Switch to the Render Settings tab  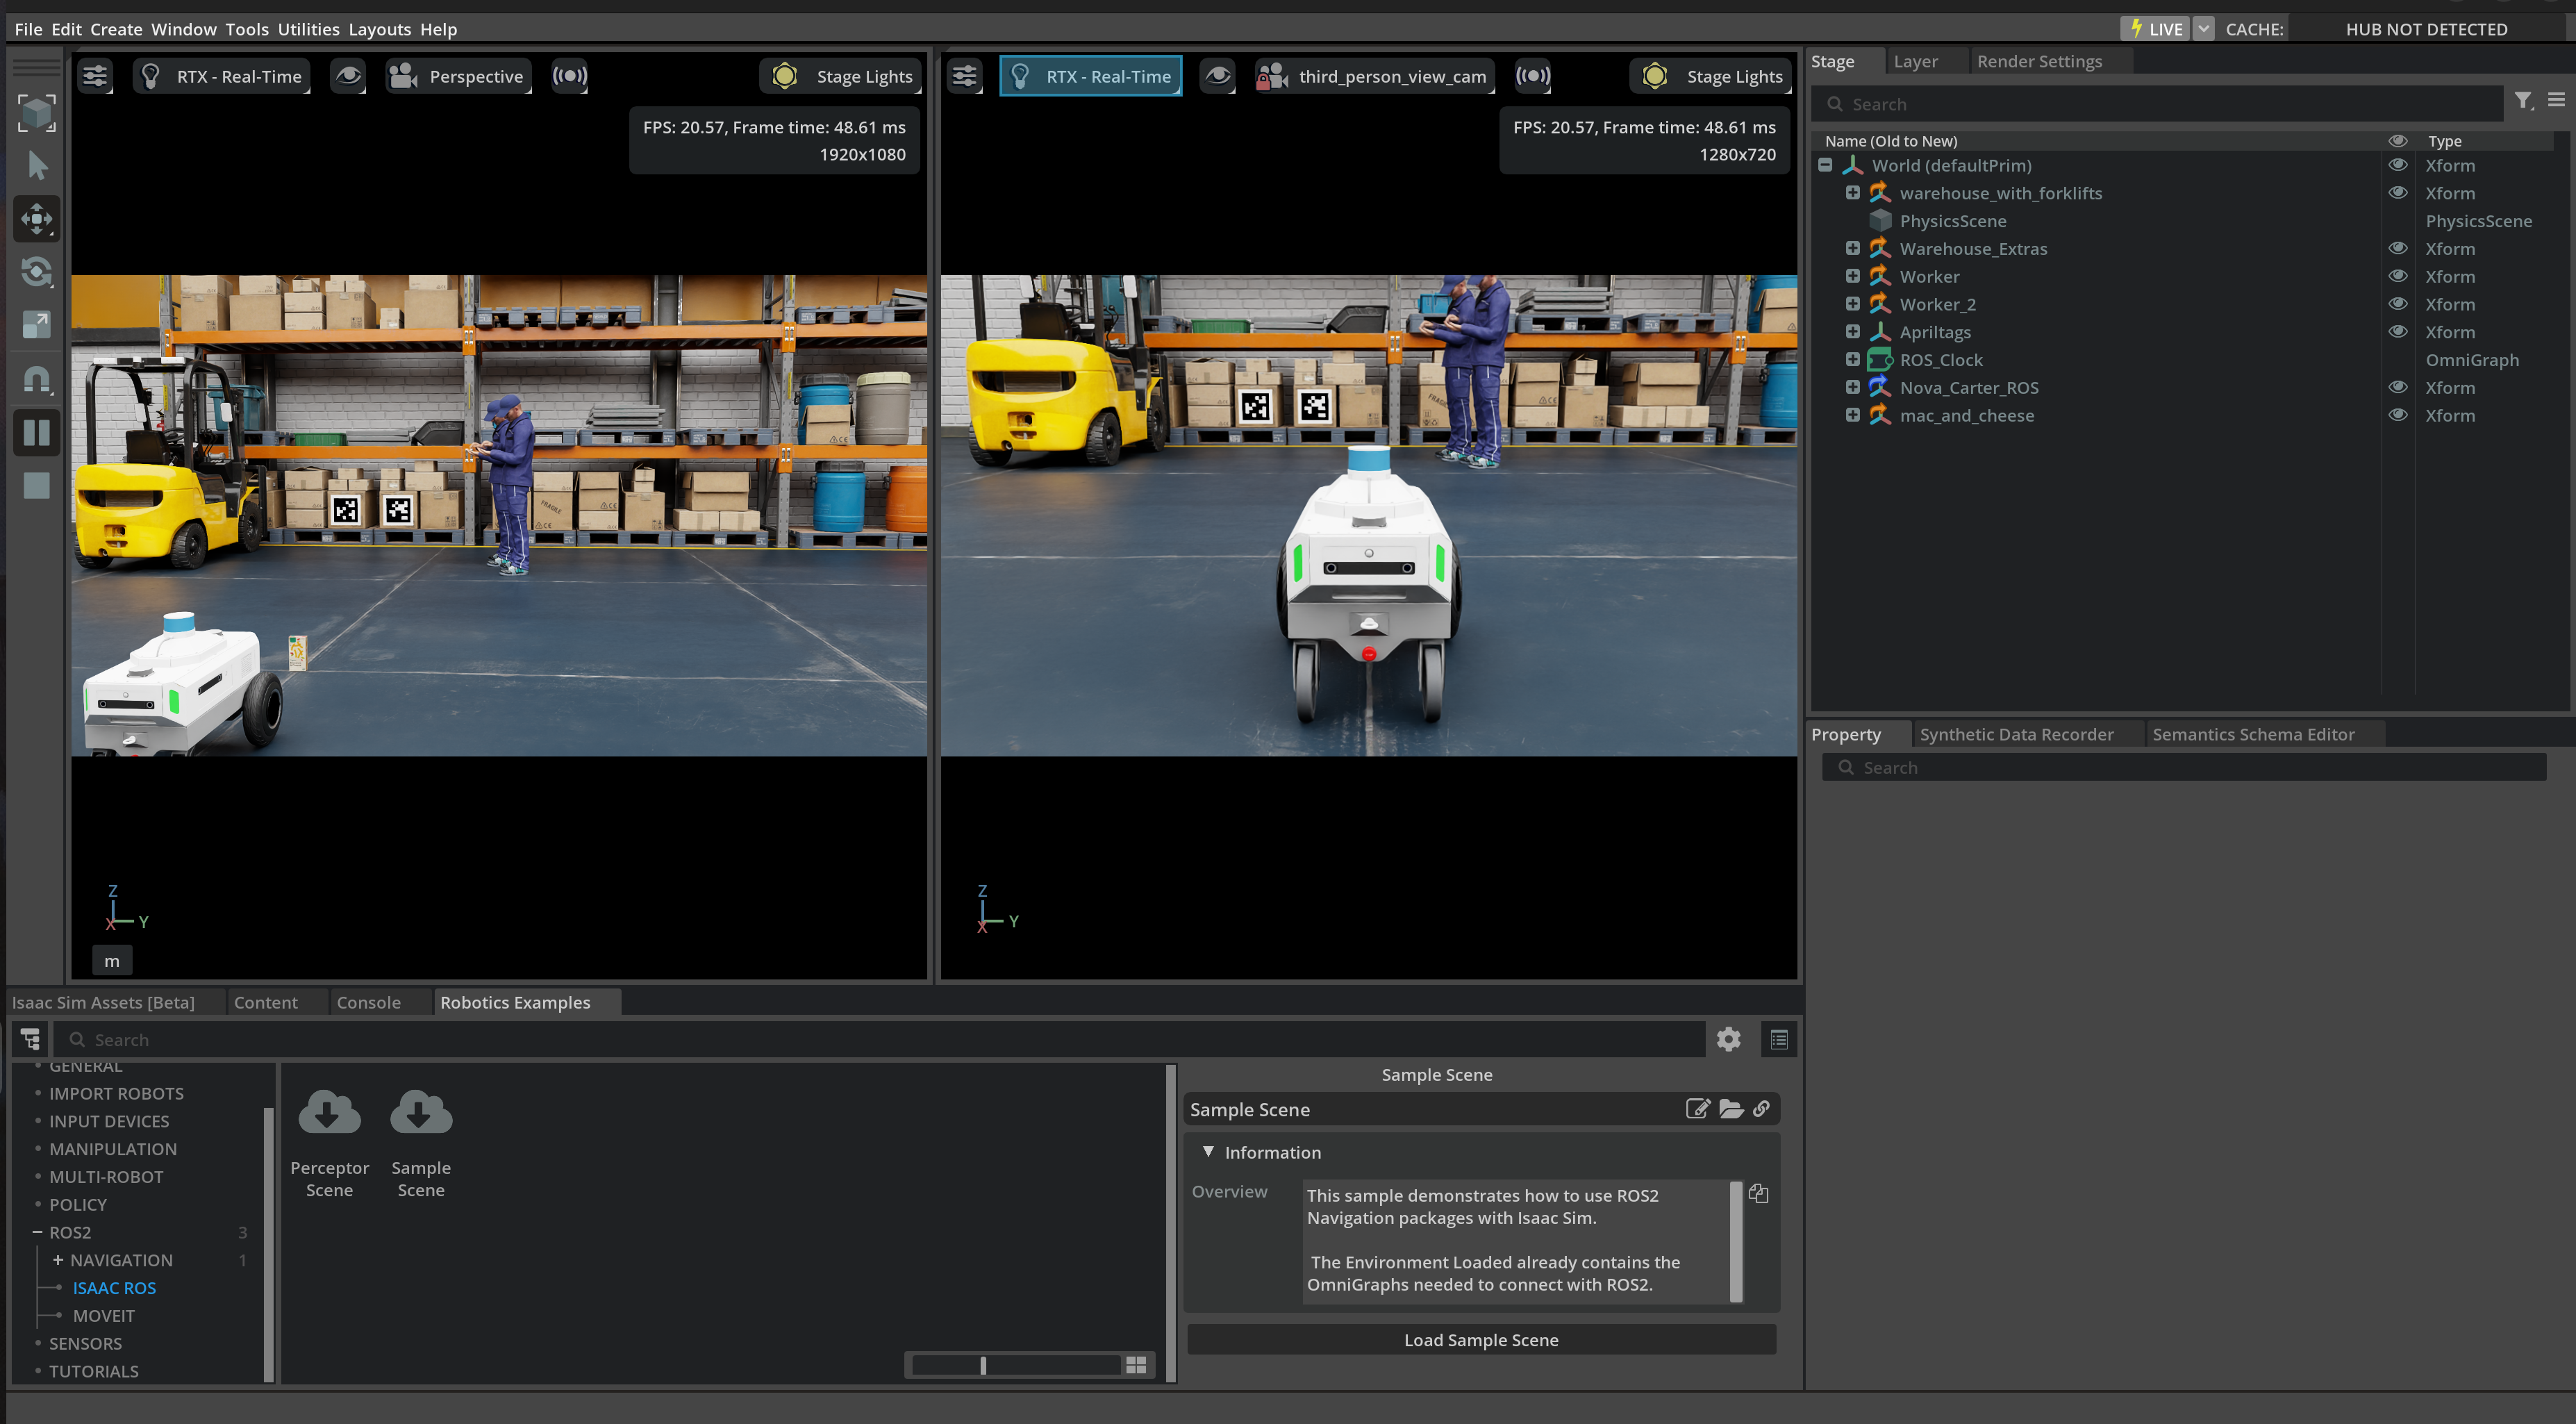(2039, 61)
